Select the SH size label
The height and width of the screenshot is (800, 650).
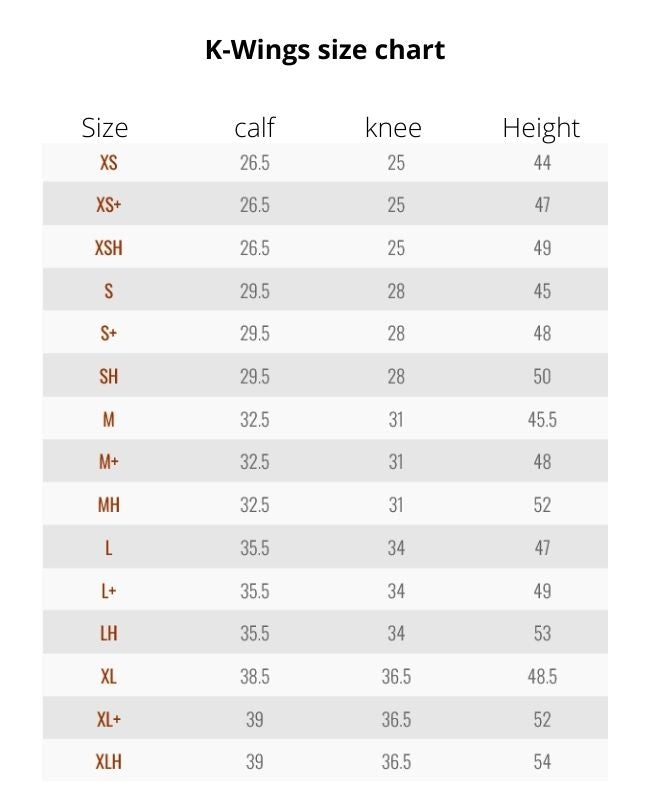click(x=108, y=377)
